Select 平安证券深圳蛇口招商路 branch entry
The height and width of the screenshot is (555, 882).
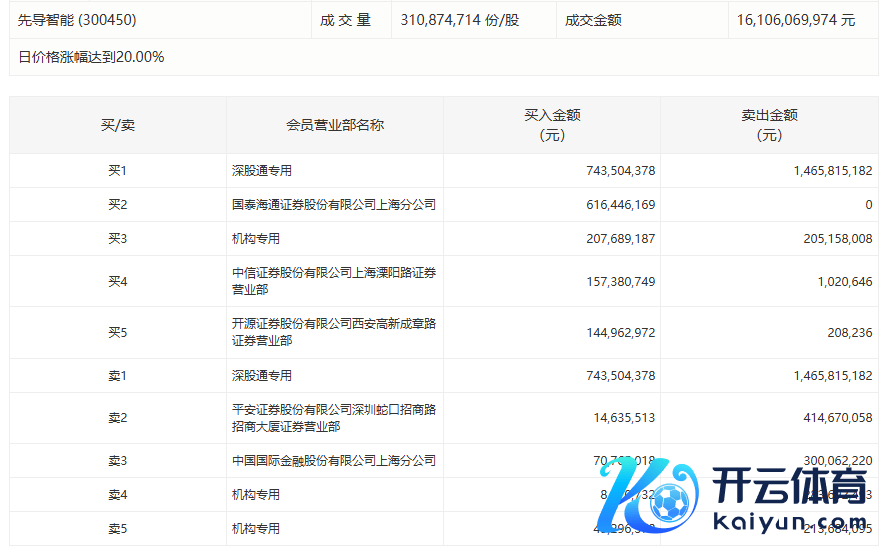(x=334, y=418)
